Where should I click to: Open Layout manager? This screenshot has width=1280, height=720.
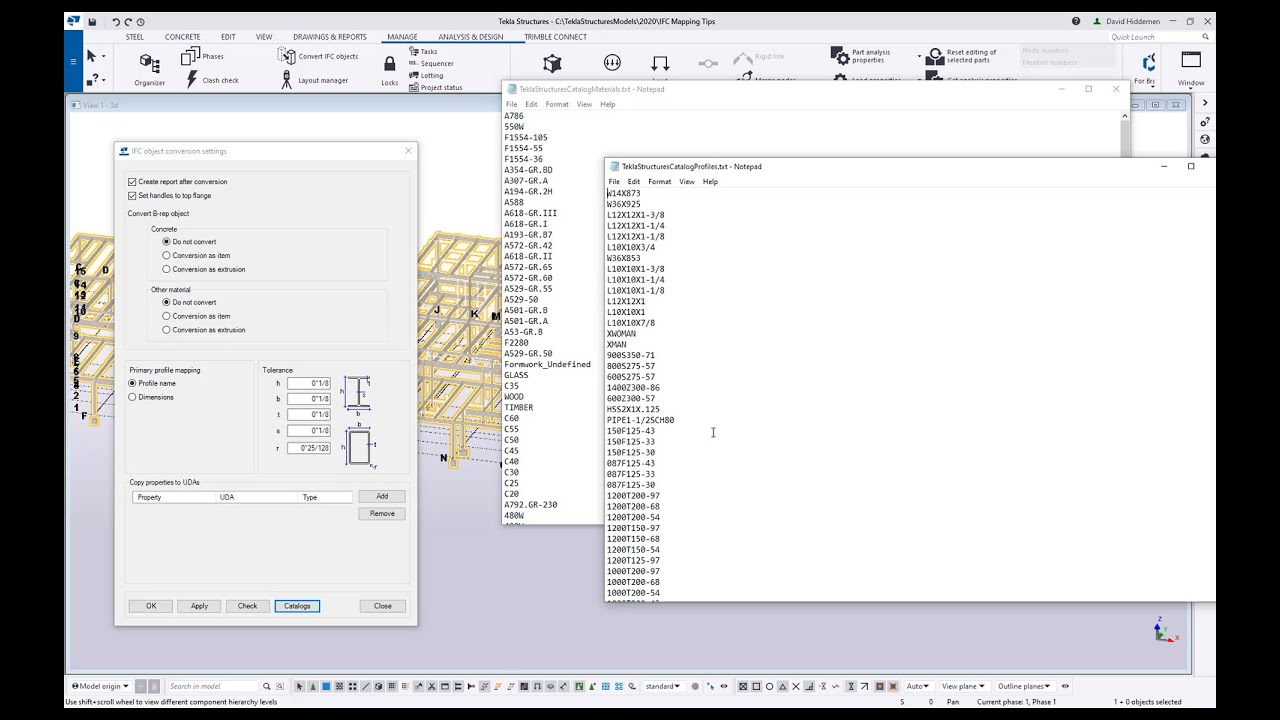click(314, 80)
